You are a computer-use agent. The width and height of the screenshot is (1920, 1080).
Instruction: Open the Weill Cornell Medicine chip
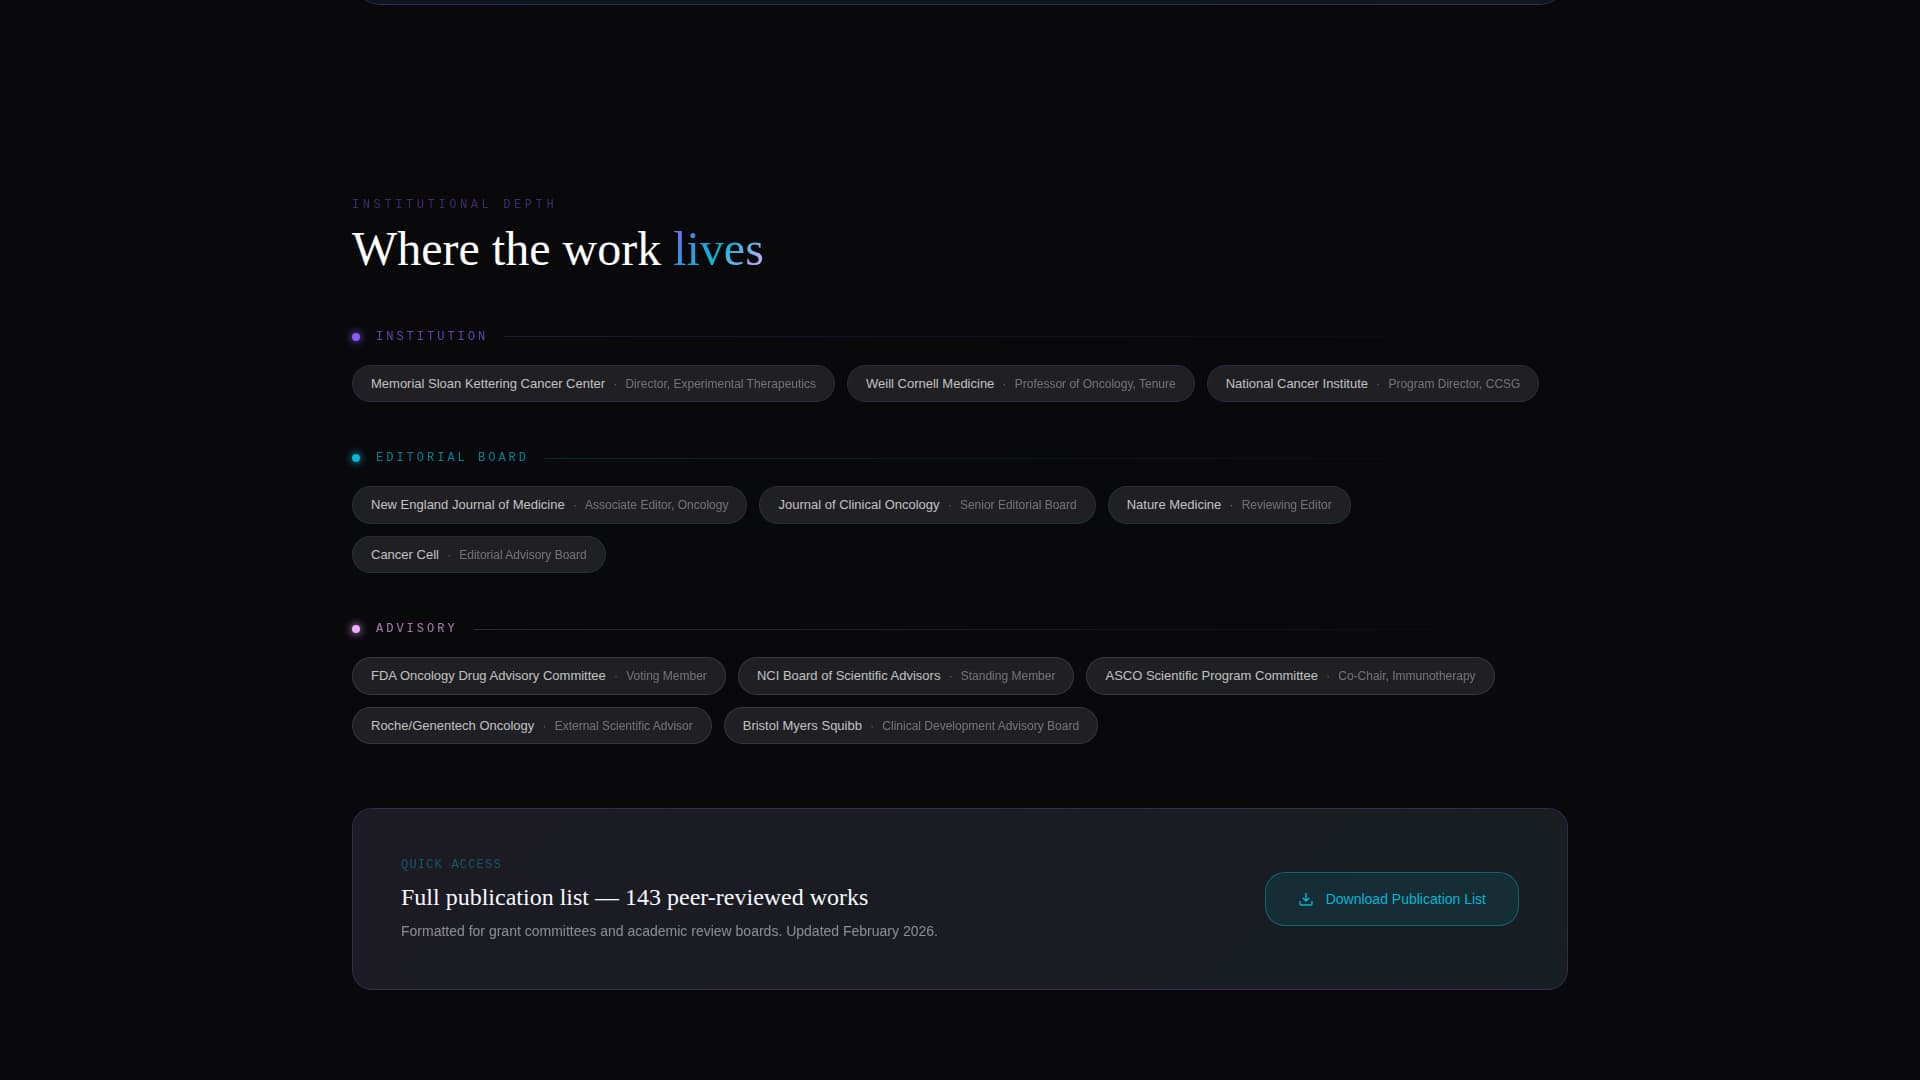[1020, 384]
